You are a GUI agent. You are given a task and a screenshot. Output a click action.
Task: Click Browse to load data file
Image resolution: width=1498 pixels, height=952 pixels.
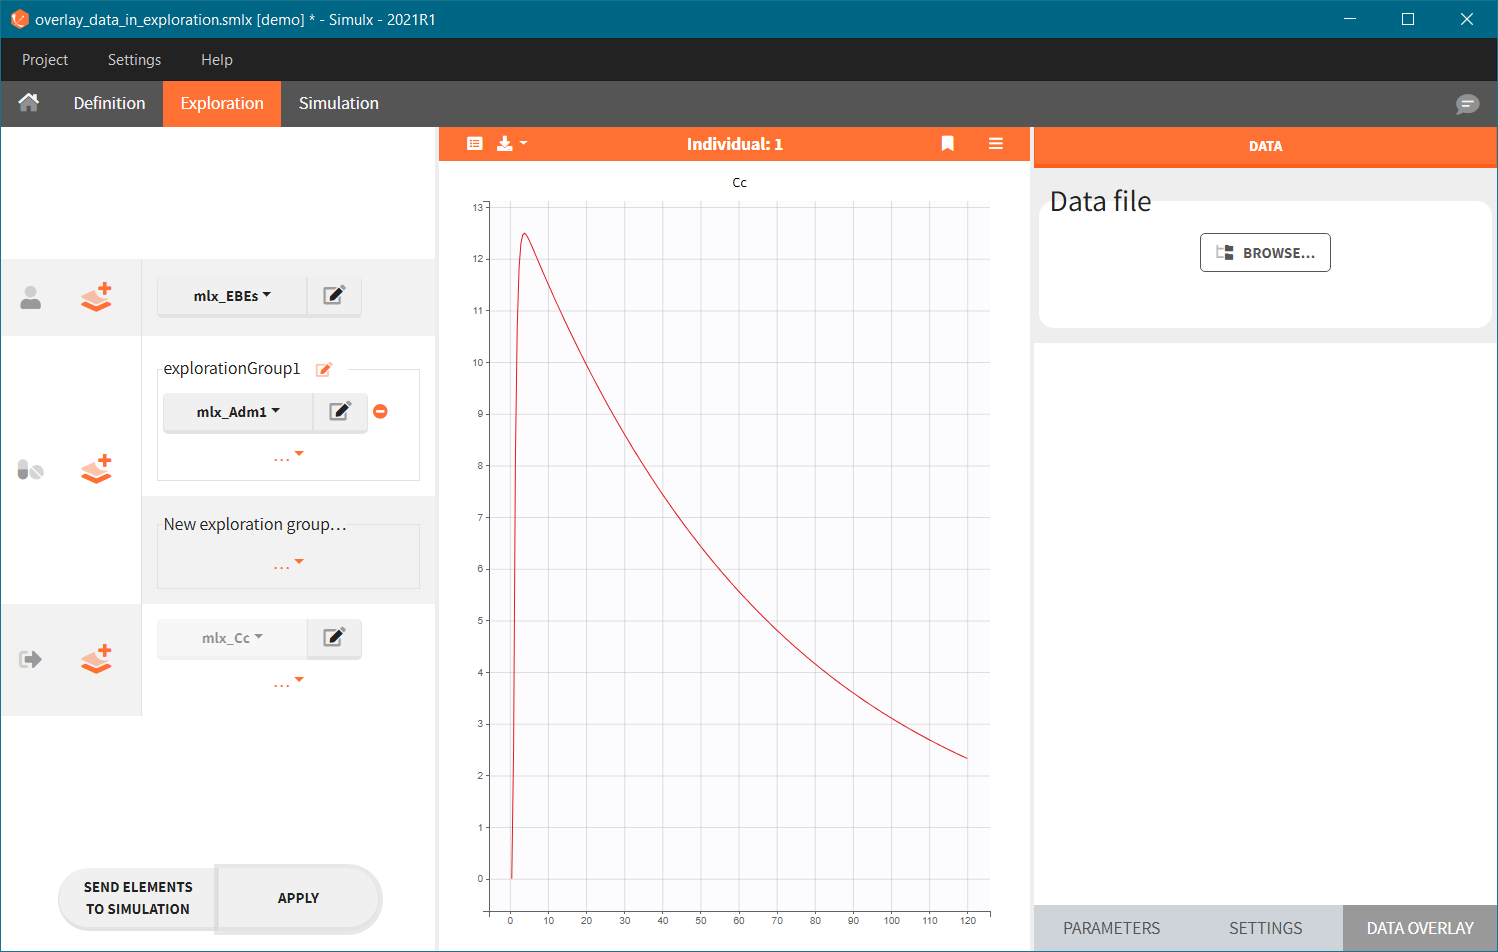point(1265,253)
